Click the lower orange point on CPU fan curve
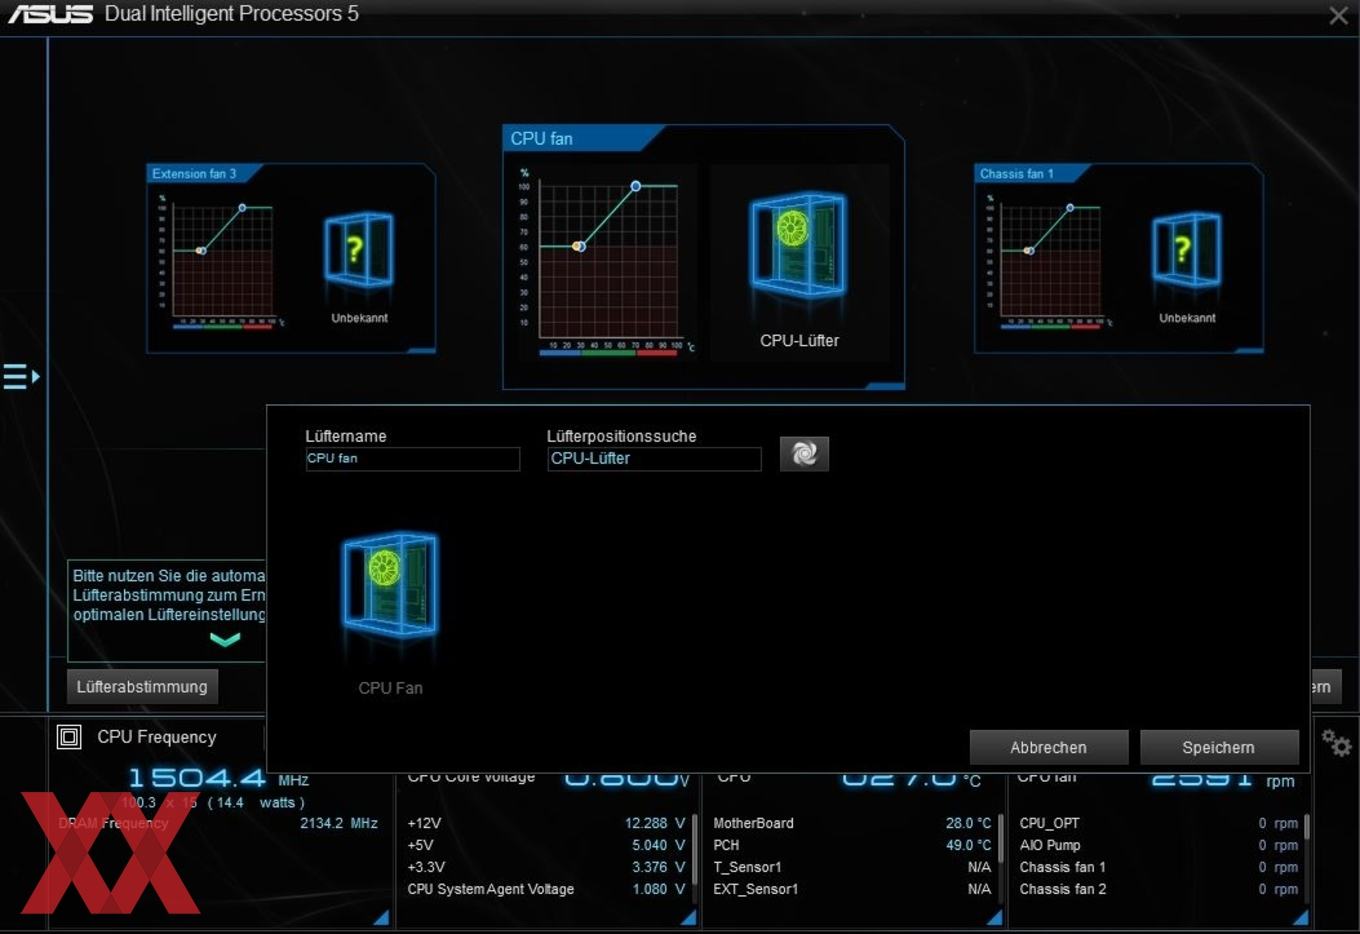The image size is (1360, 934). [x=577, y=246]
